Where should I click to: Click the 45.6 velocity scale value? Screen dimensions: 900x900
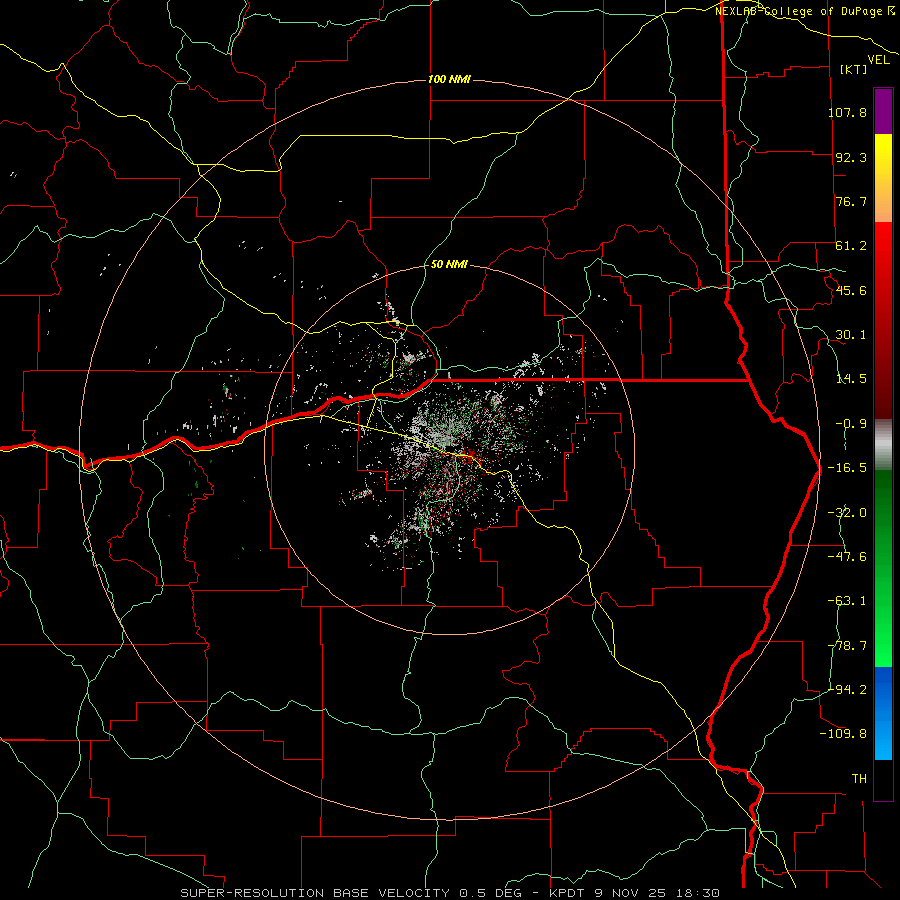(851, 290)
